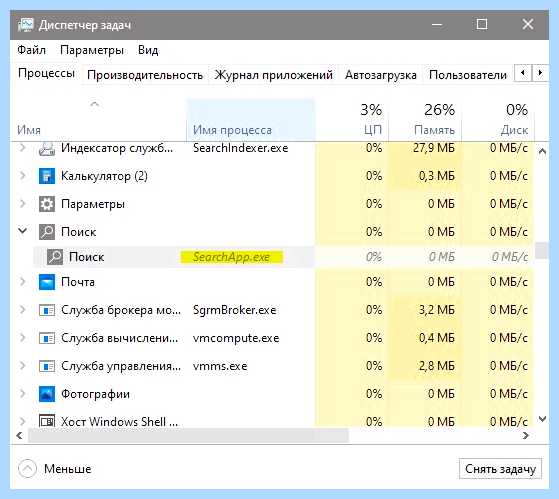Expand the Фотографии process group
The width and height of the screenshot is (559, 499).
pyautogui.click(x=22, y=393)
